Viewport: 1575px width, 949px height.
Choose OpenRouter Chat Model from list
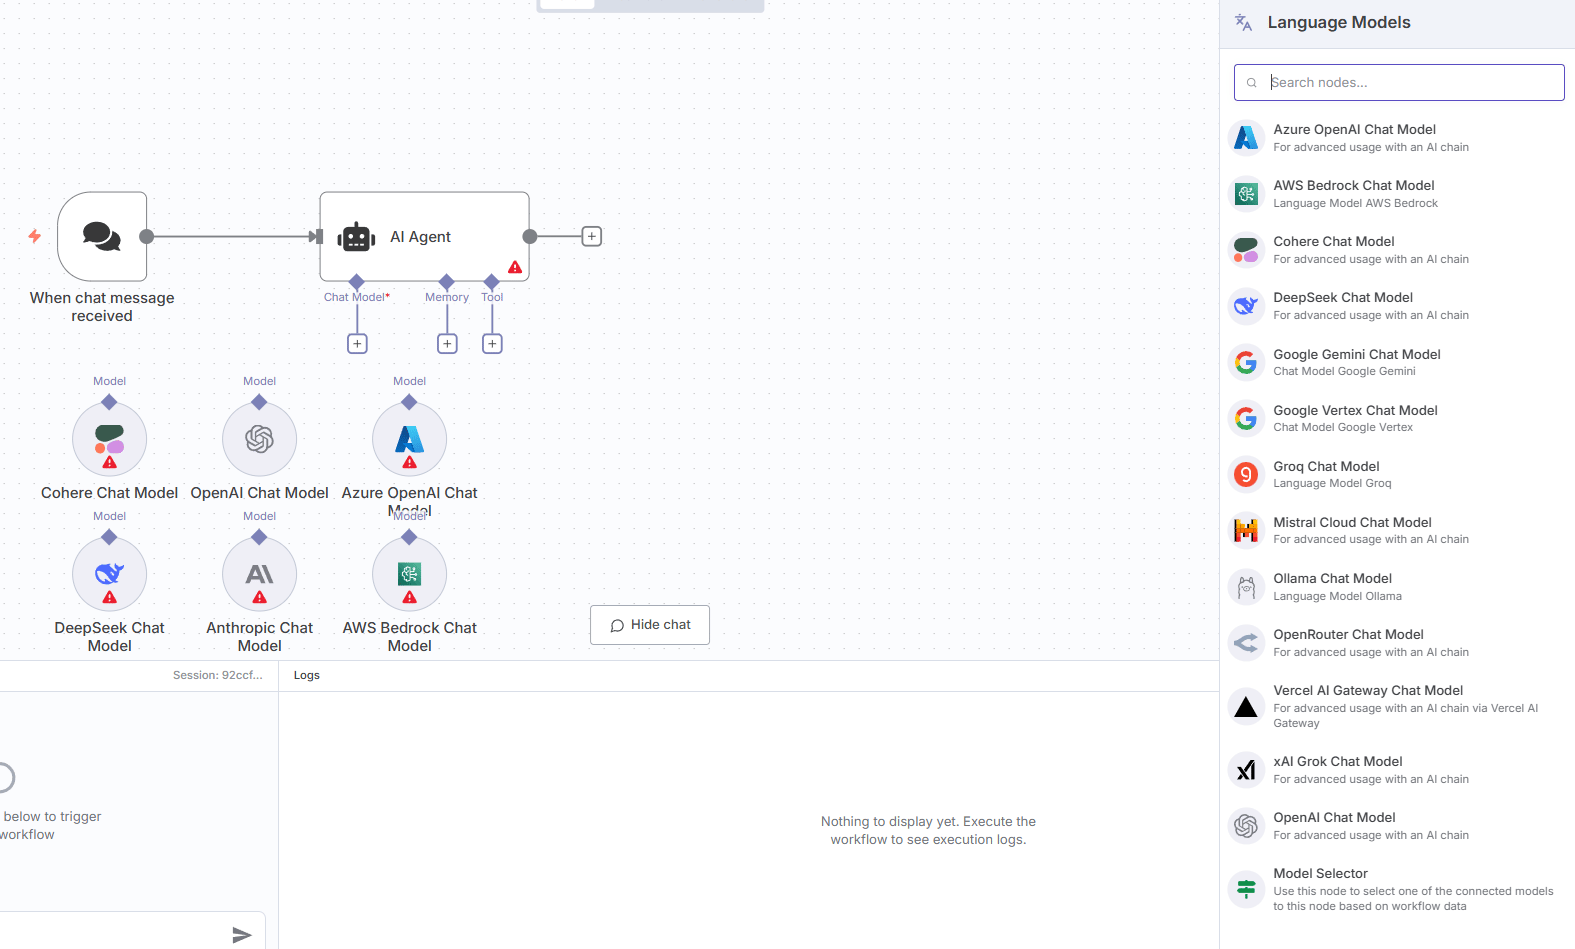point(1397,643)
